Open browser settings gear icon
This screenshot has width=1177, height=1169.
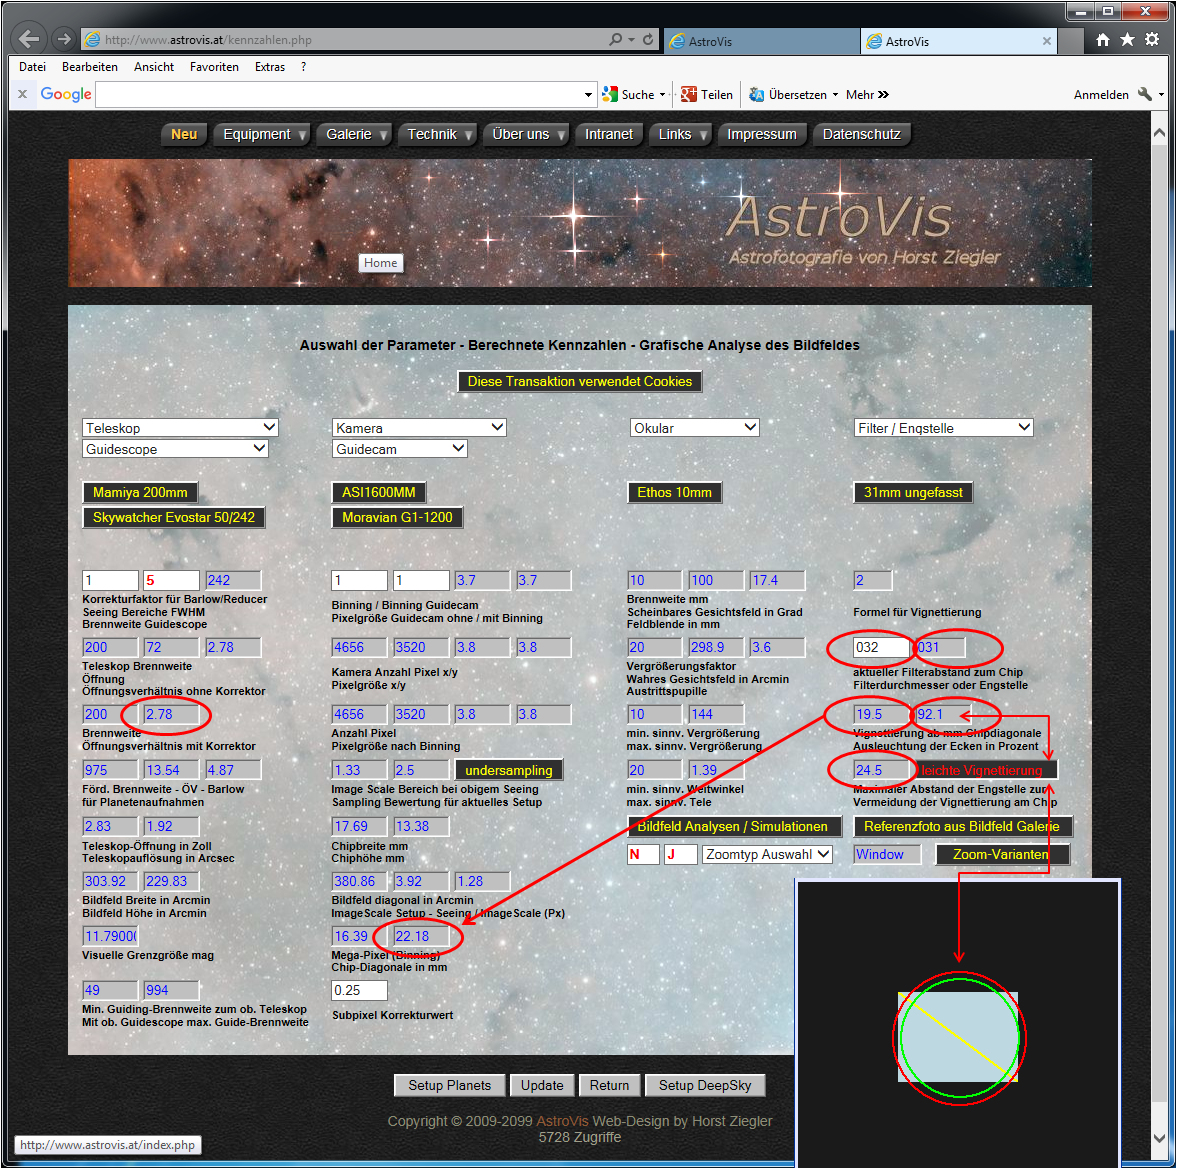point(1151,40)
